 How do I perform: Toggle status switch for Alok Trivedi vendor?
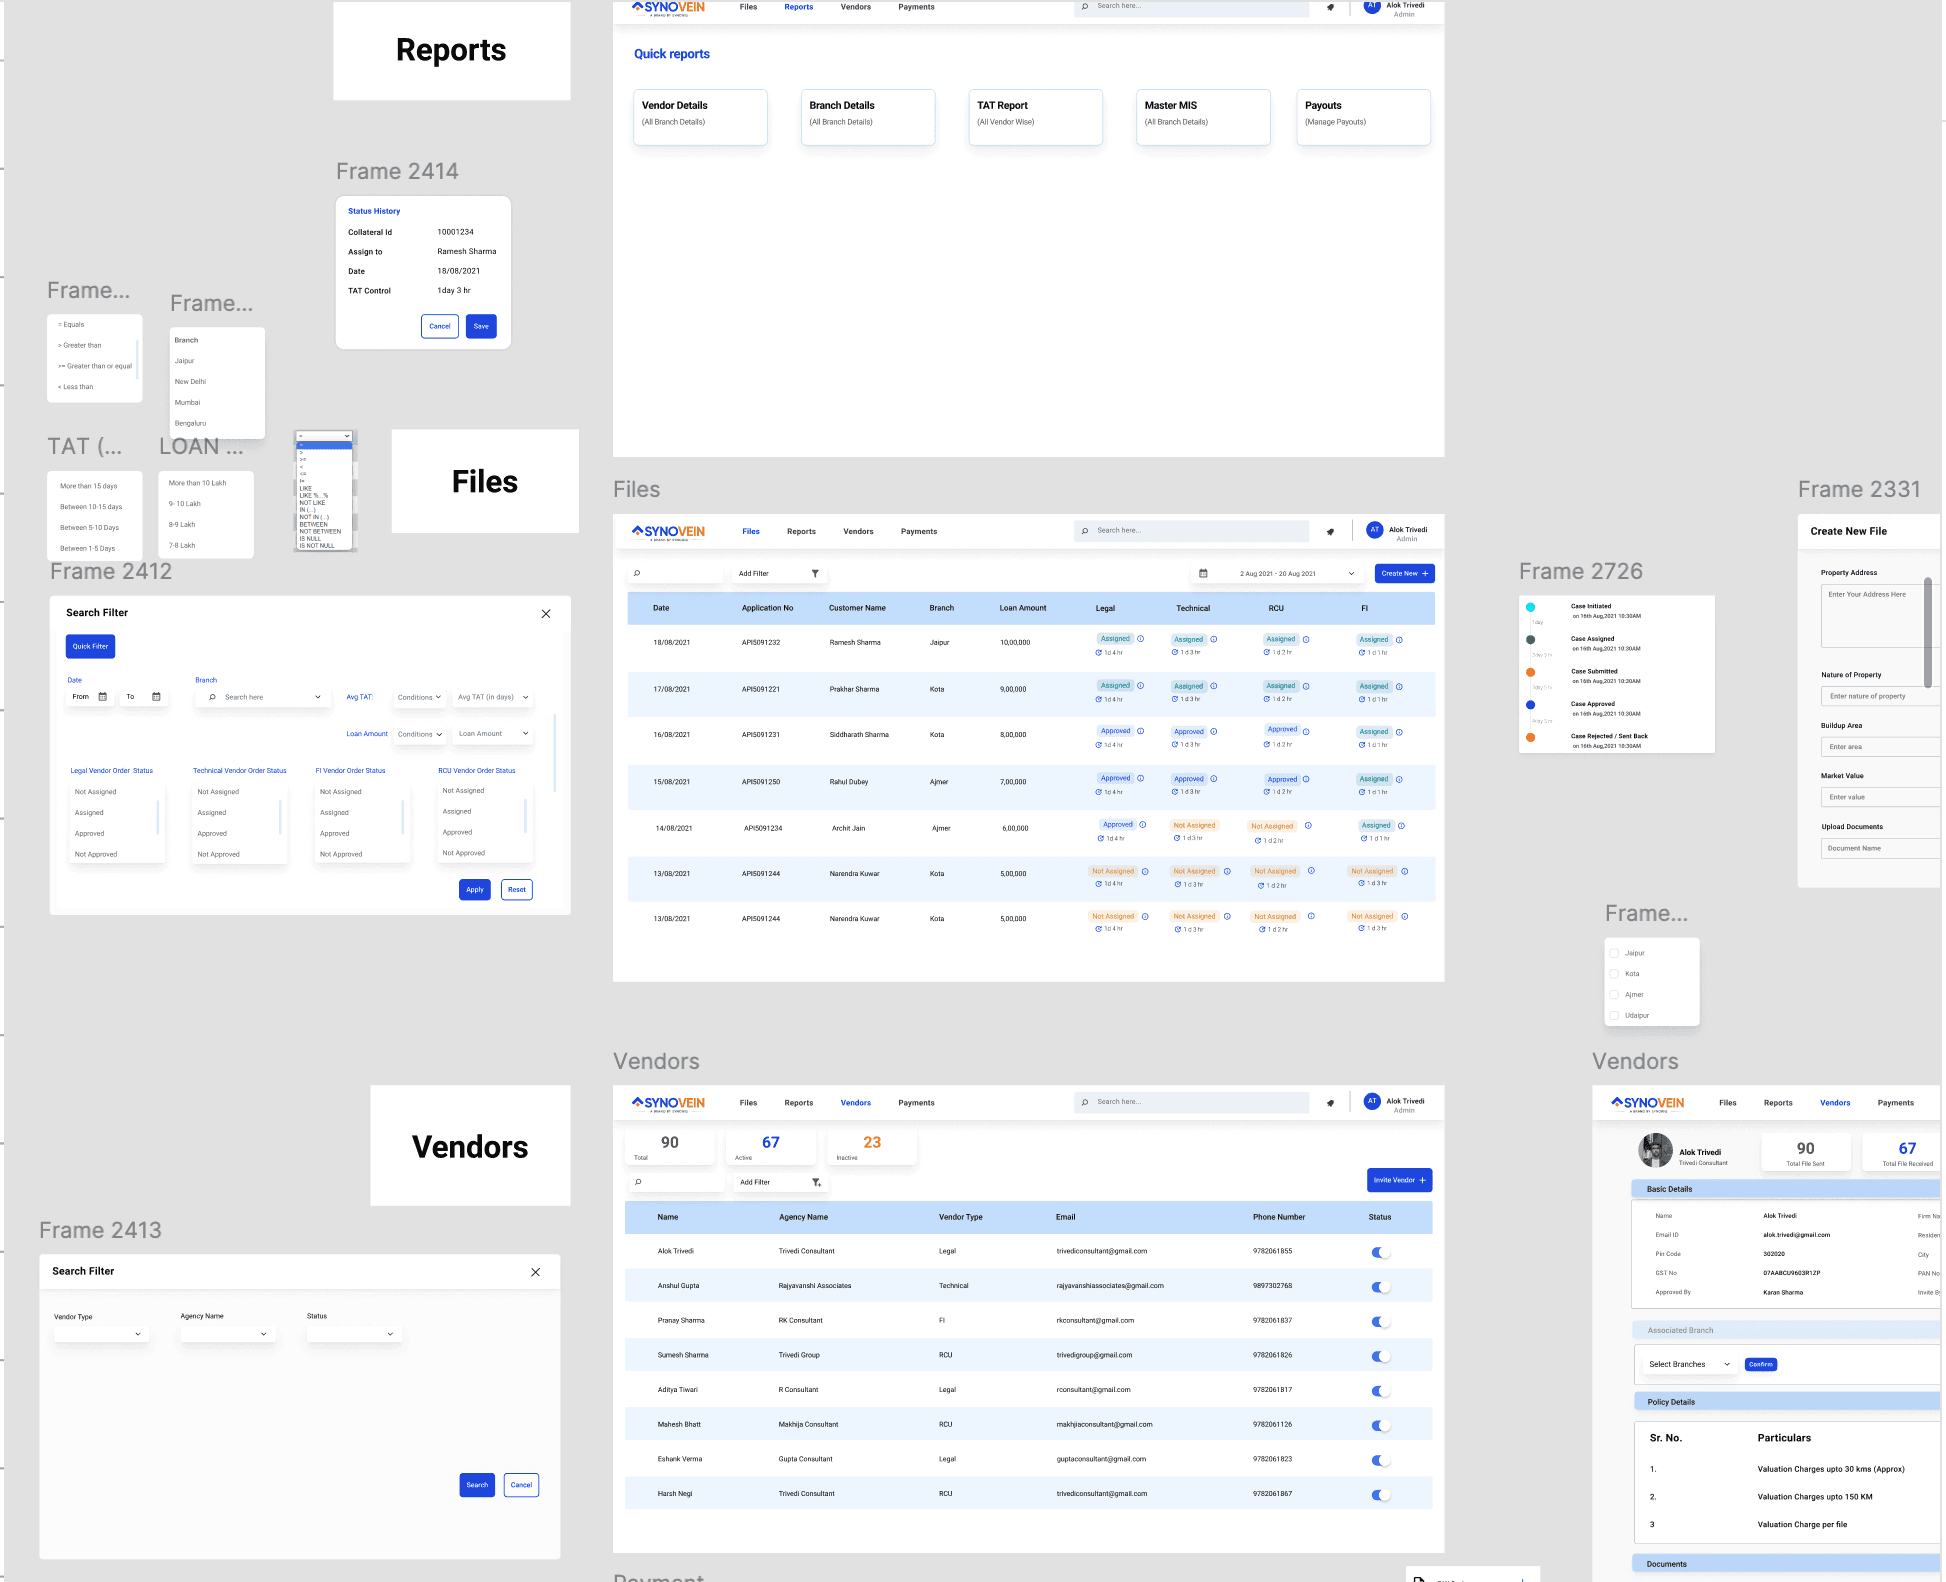click(1380, 1252)
